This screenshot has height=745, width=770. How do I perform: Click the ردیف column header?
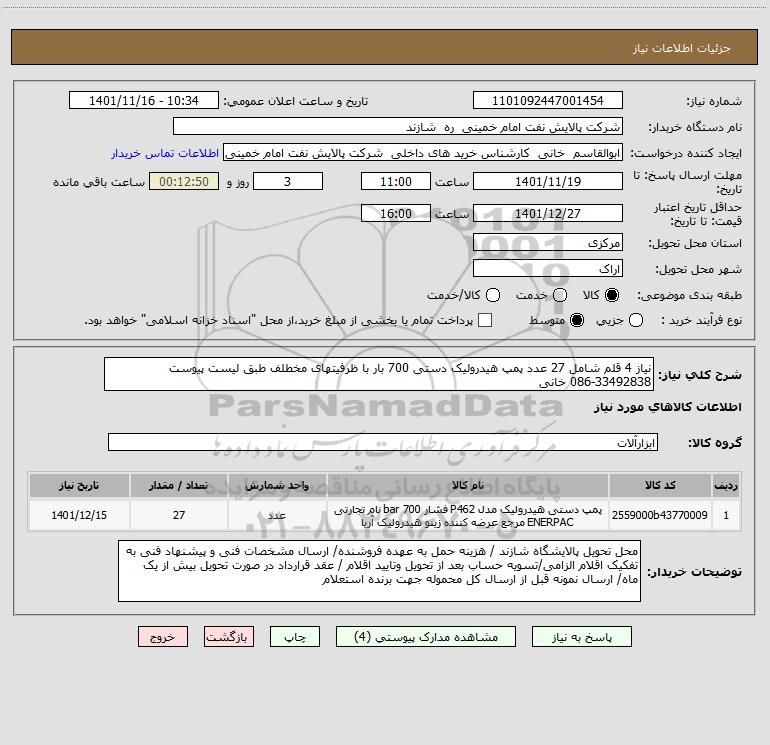pos(726,485)
